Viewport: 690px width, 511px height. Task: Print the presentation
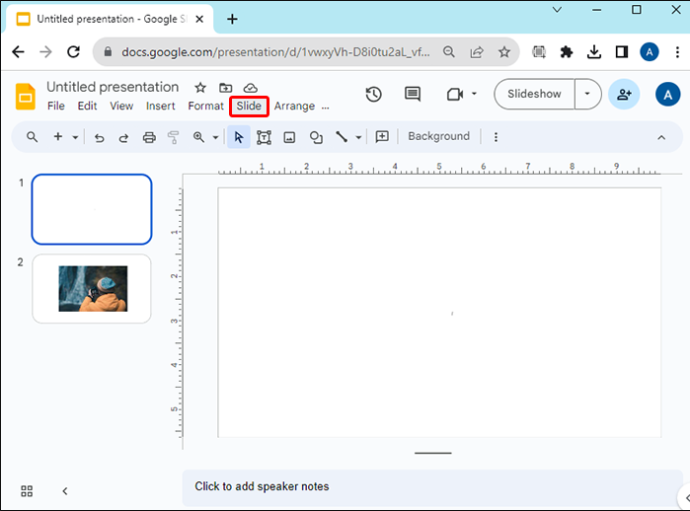[x=149, y=138]
